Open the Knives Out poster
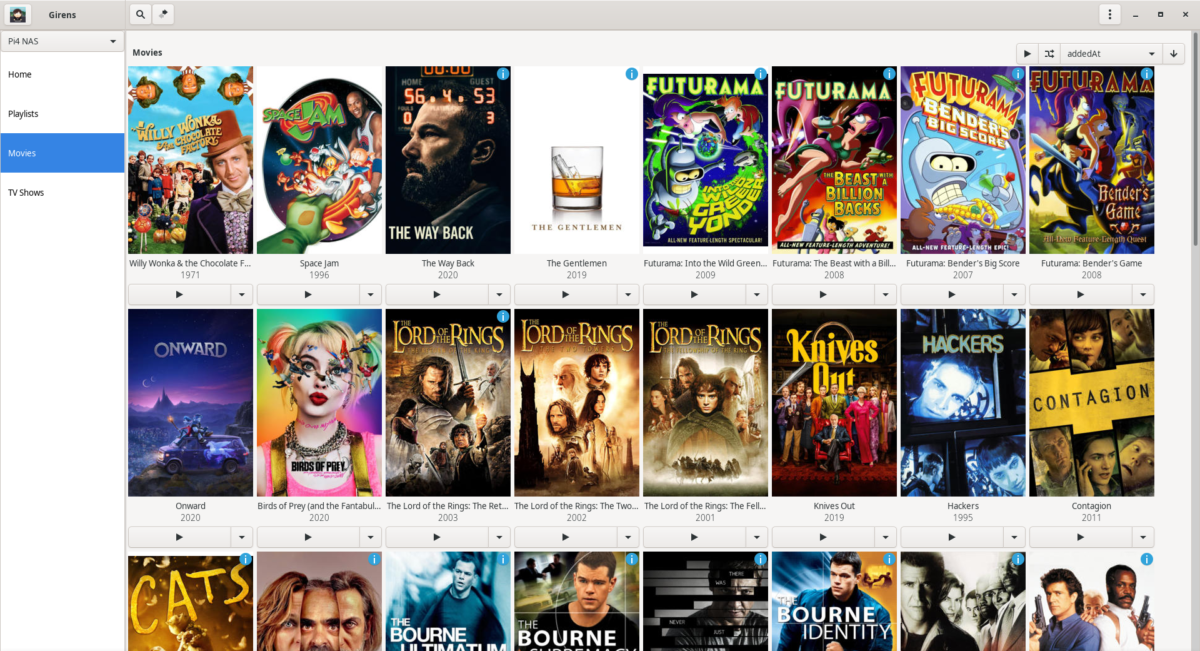The height and width of the screenshot is (651, 1200). pos(835,402)
